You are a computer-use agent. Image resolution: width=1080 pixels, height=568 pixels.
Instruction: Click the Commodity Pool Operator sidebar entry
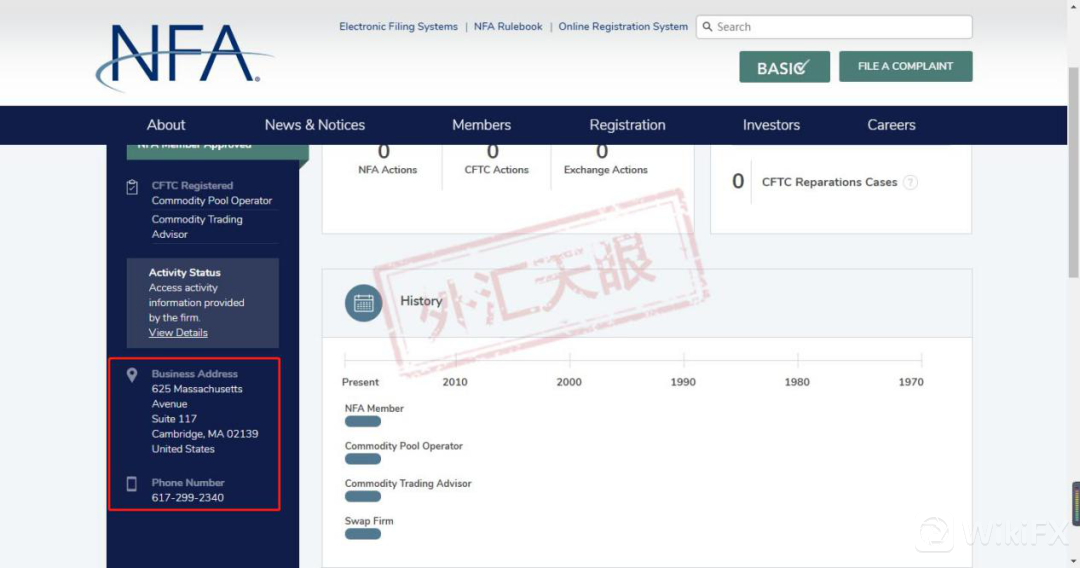tap(211, 200)
